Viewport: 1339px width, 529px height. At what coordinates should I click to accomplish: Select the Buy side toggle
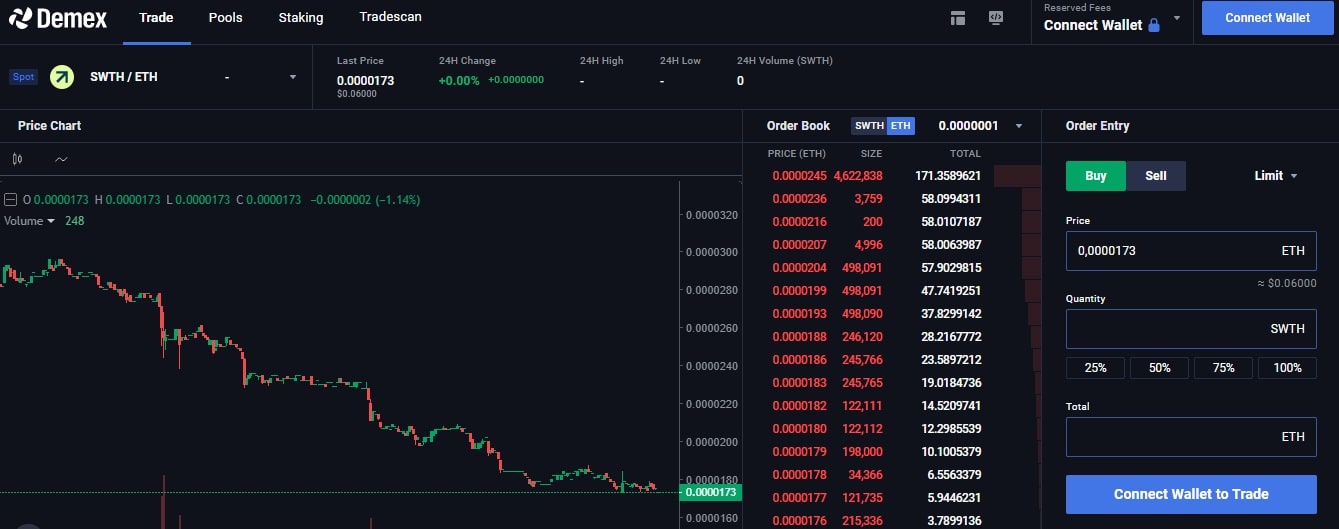coord(1096,176)
